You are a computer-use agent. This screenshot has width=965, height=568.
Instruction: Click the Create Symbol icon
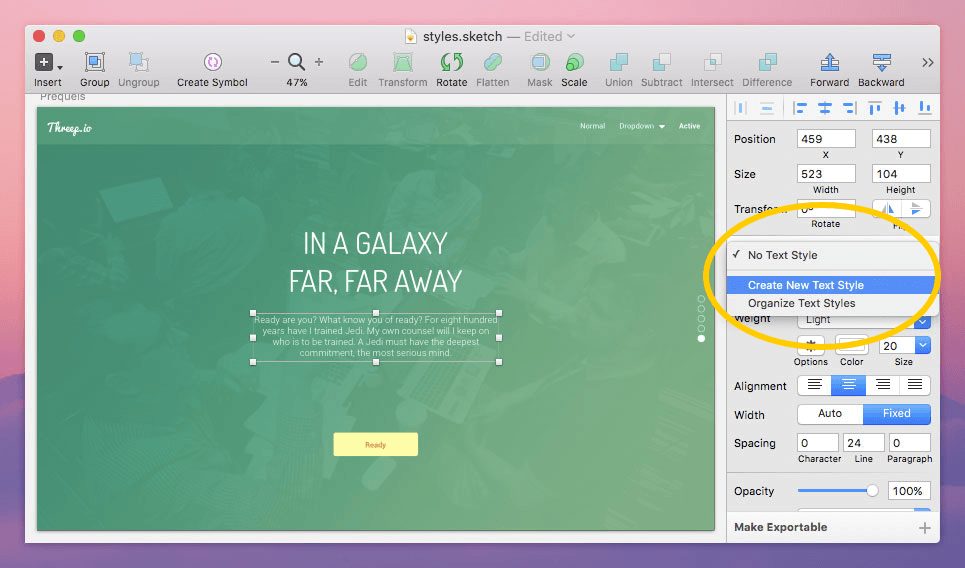tap(212, 62)
